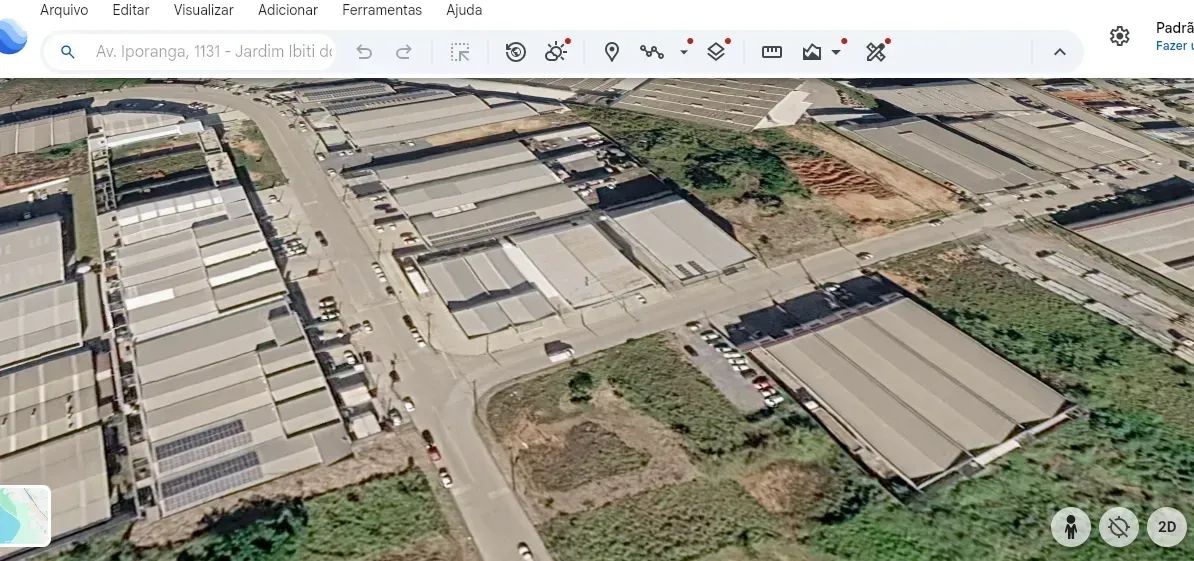This screenshot has width=1194, height=561.
Task: Click the compass reset rotation button
Action: [x=1119, y=527]
